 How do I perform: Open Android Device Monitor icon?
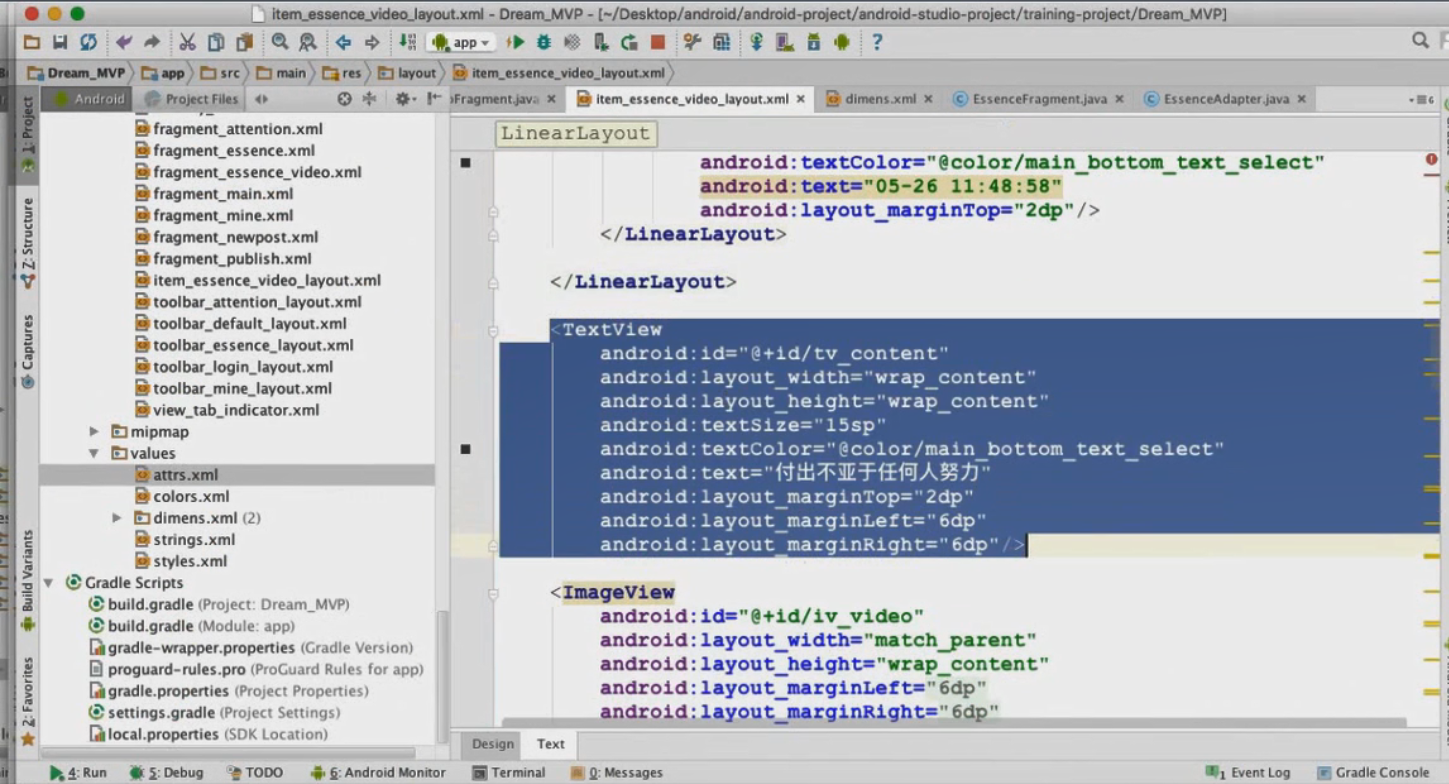pyautogui.click(x=842, y=42)
